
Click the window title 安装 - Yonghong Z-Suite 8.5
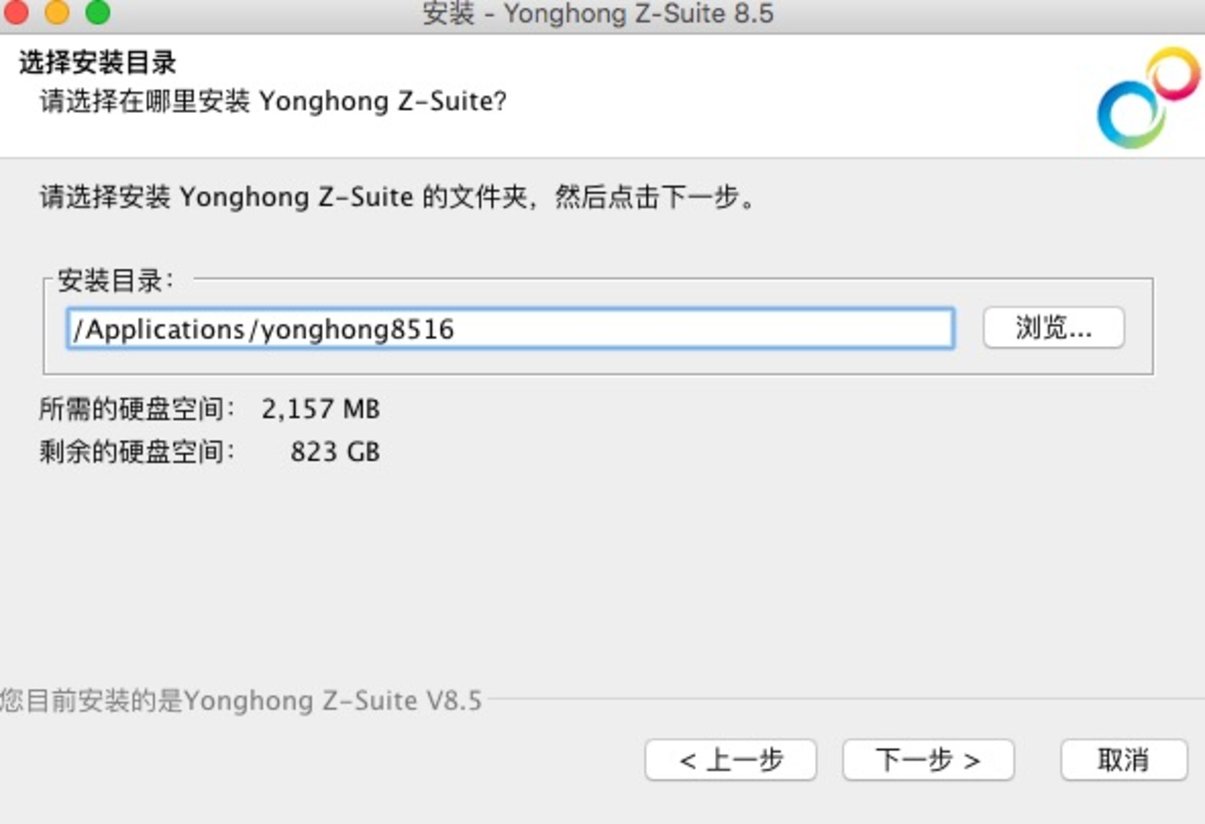[602, 14]
